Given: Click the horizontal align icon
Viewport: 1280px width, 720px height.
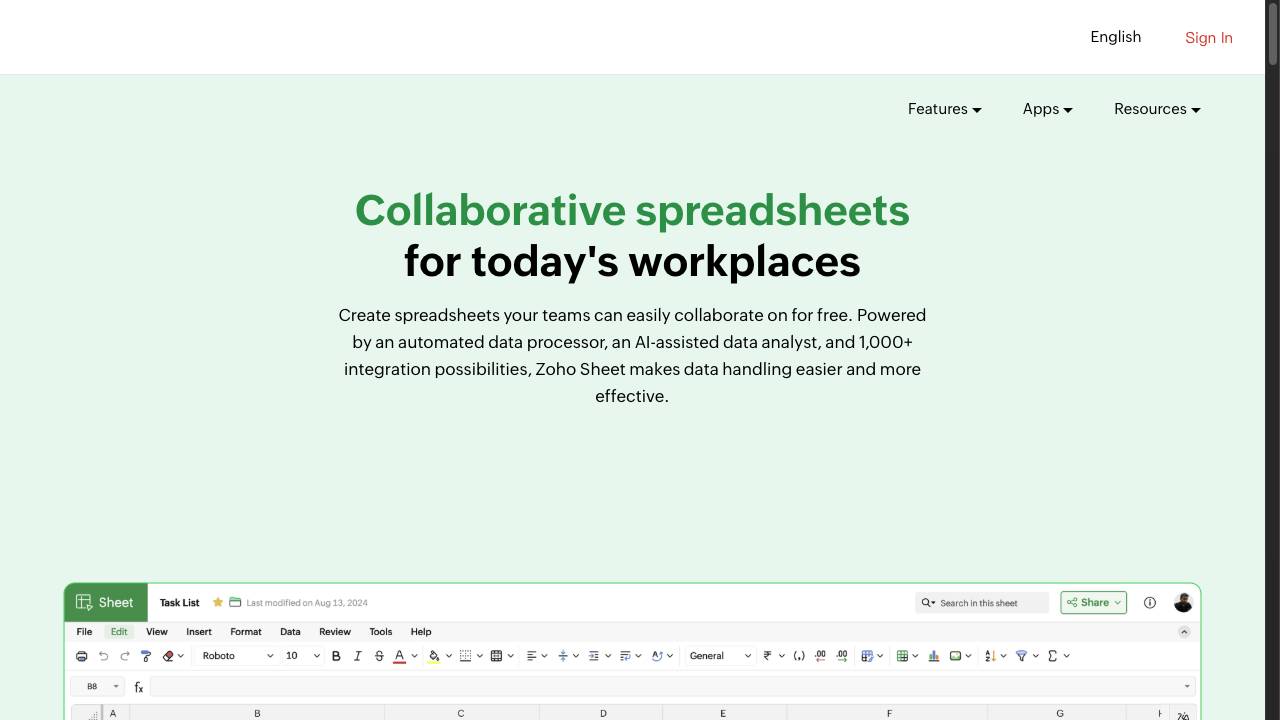Looking at the screenshot, I should coord(531,656).
